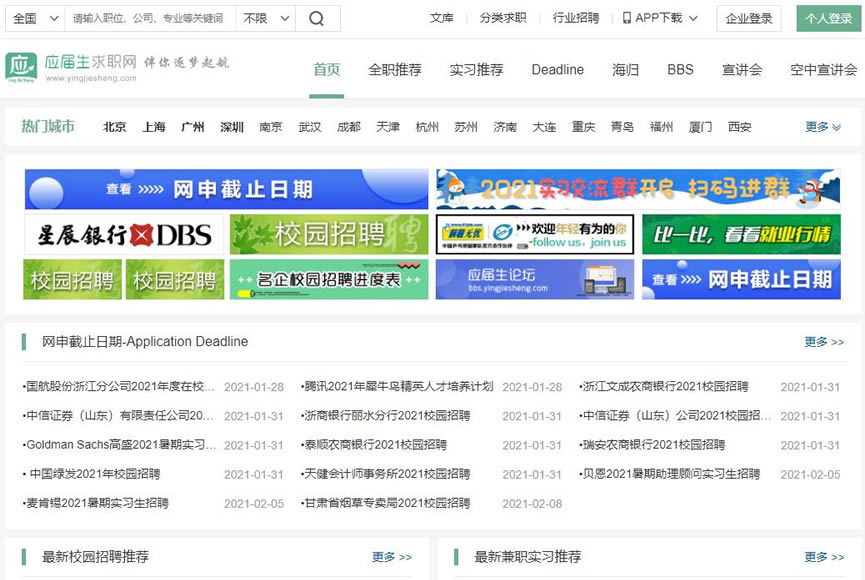The image size is (865, 580).
Task: Open the 空中宣讲会 nav tab
Action: [x=824, y=70]
